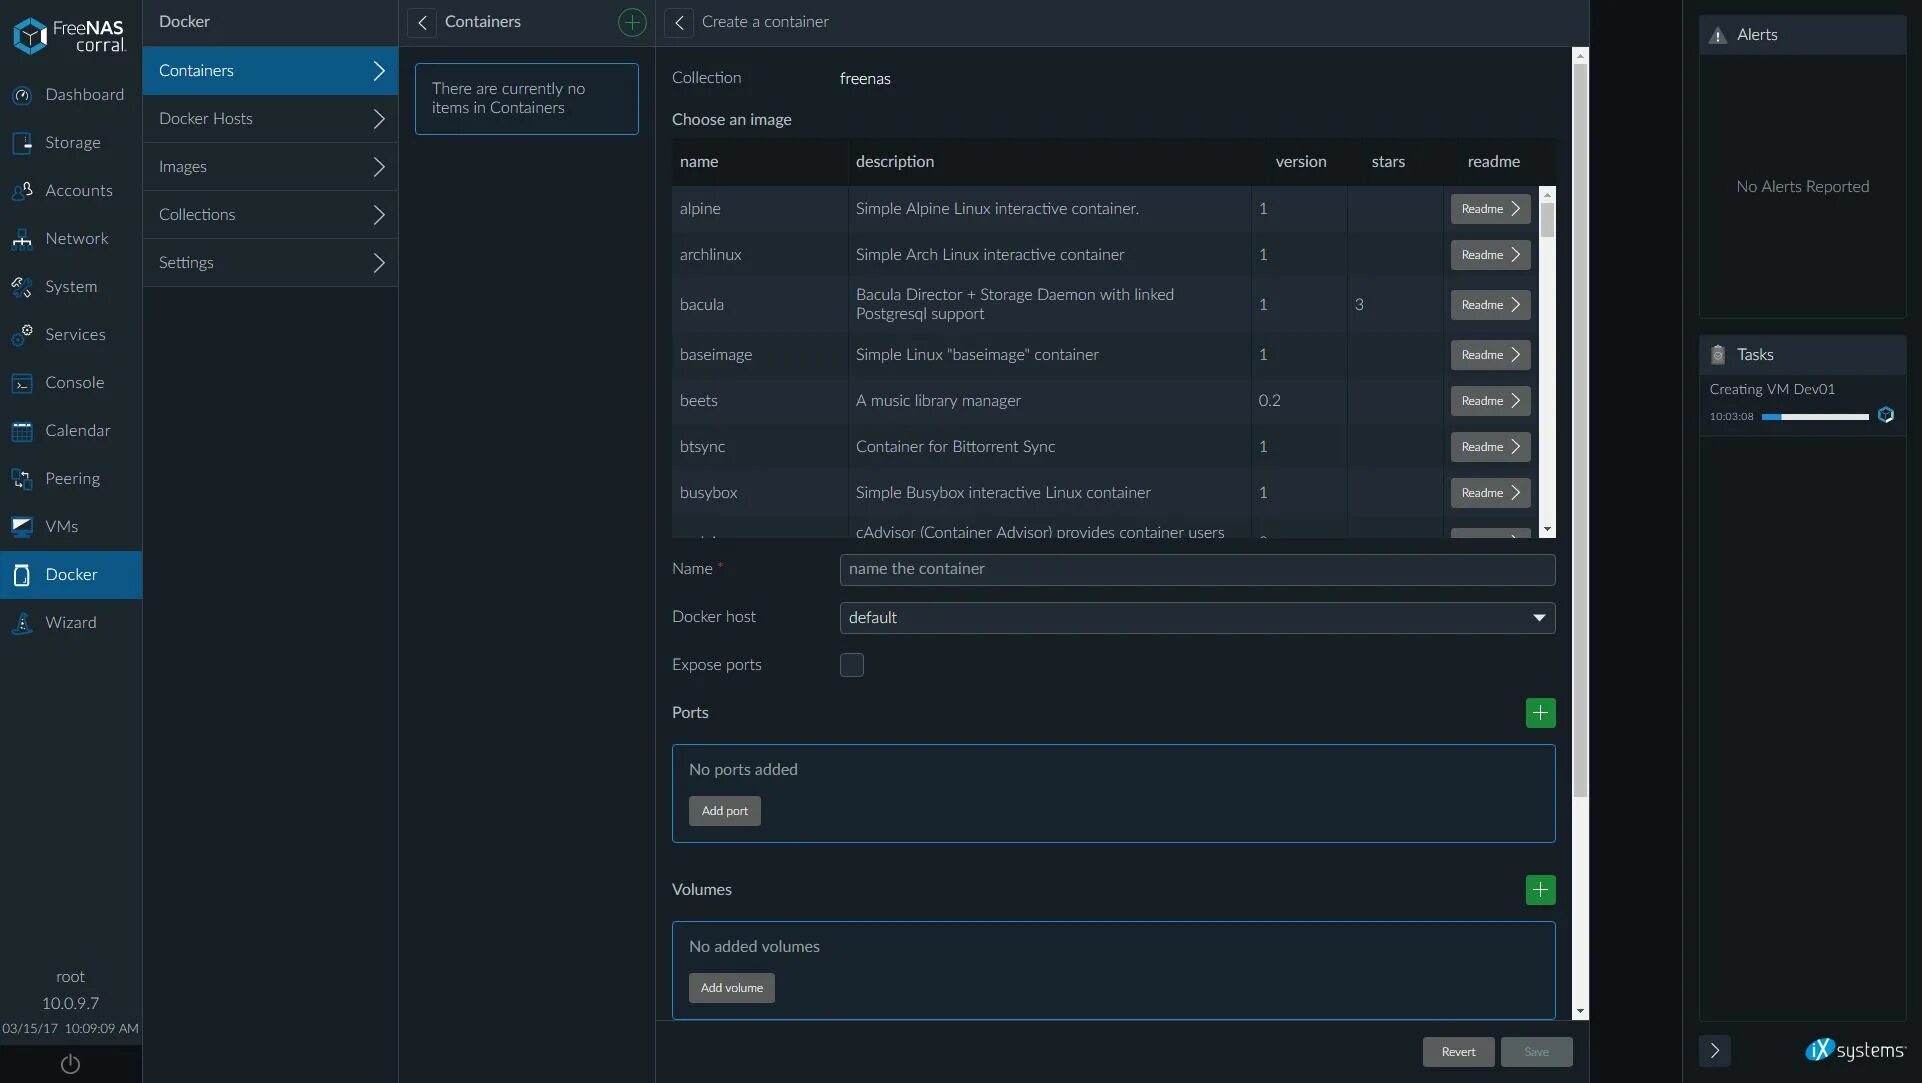The image size is (1922, 1083).
Task: Create a new container with the green plus
Action: (632, 22)
